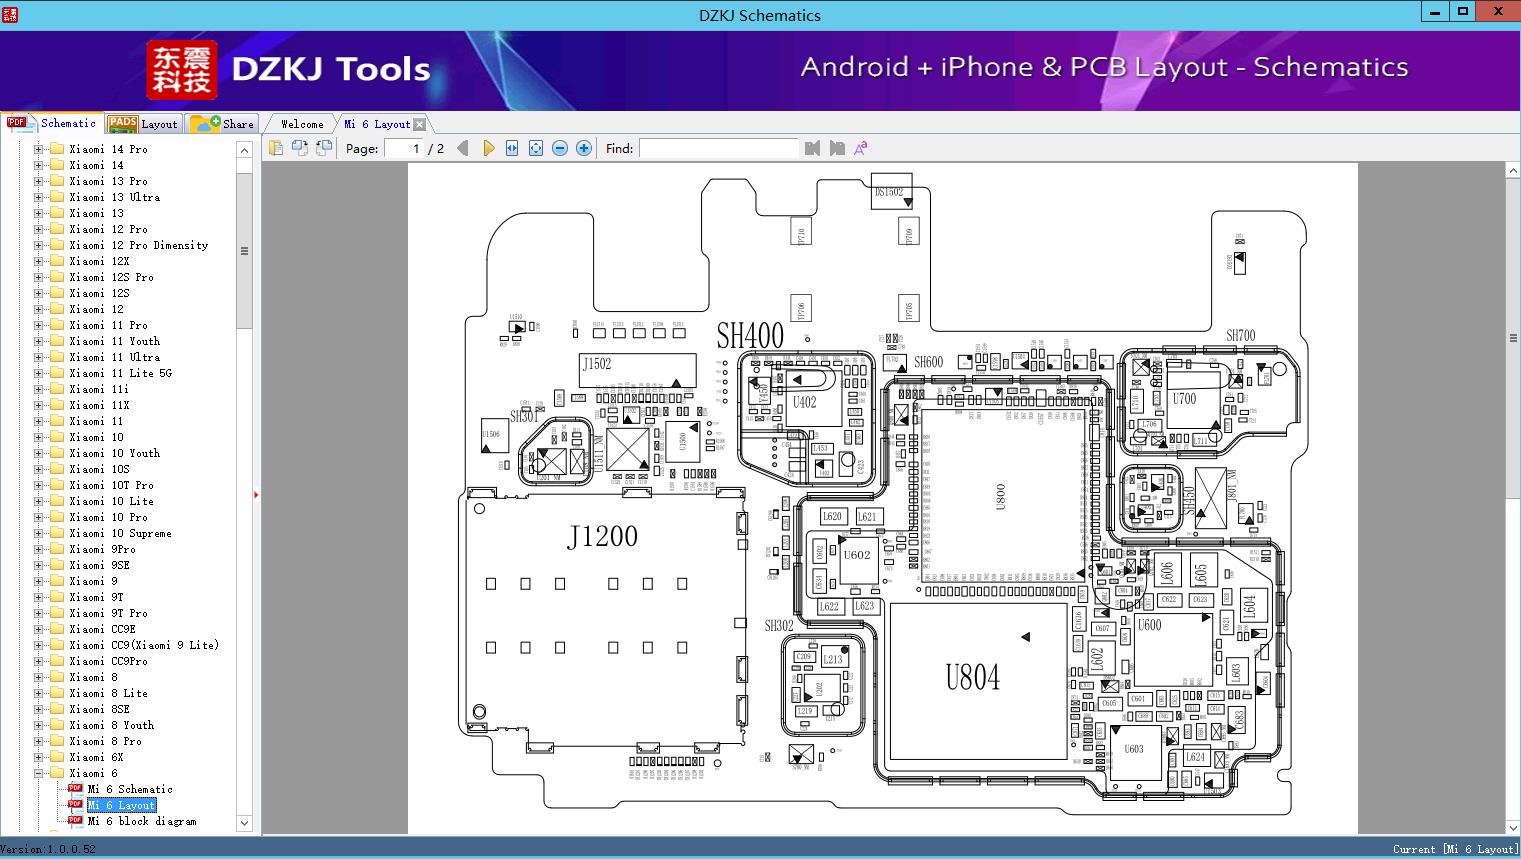Click the Version:1.0.0.52 status text
Viewport: 1521px width, 859px height.
click(x=48, y=849)
